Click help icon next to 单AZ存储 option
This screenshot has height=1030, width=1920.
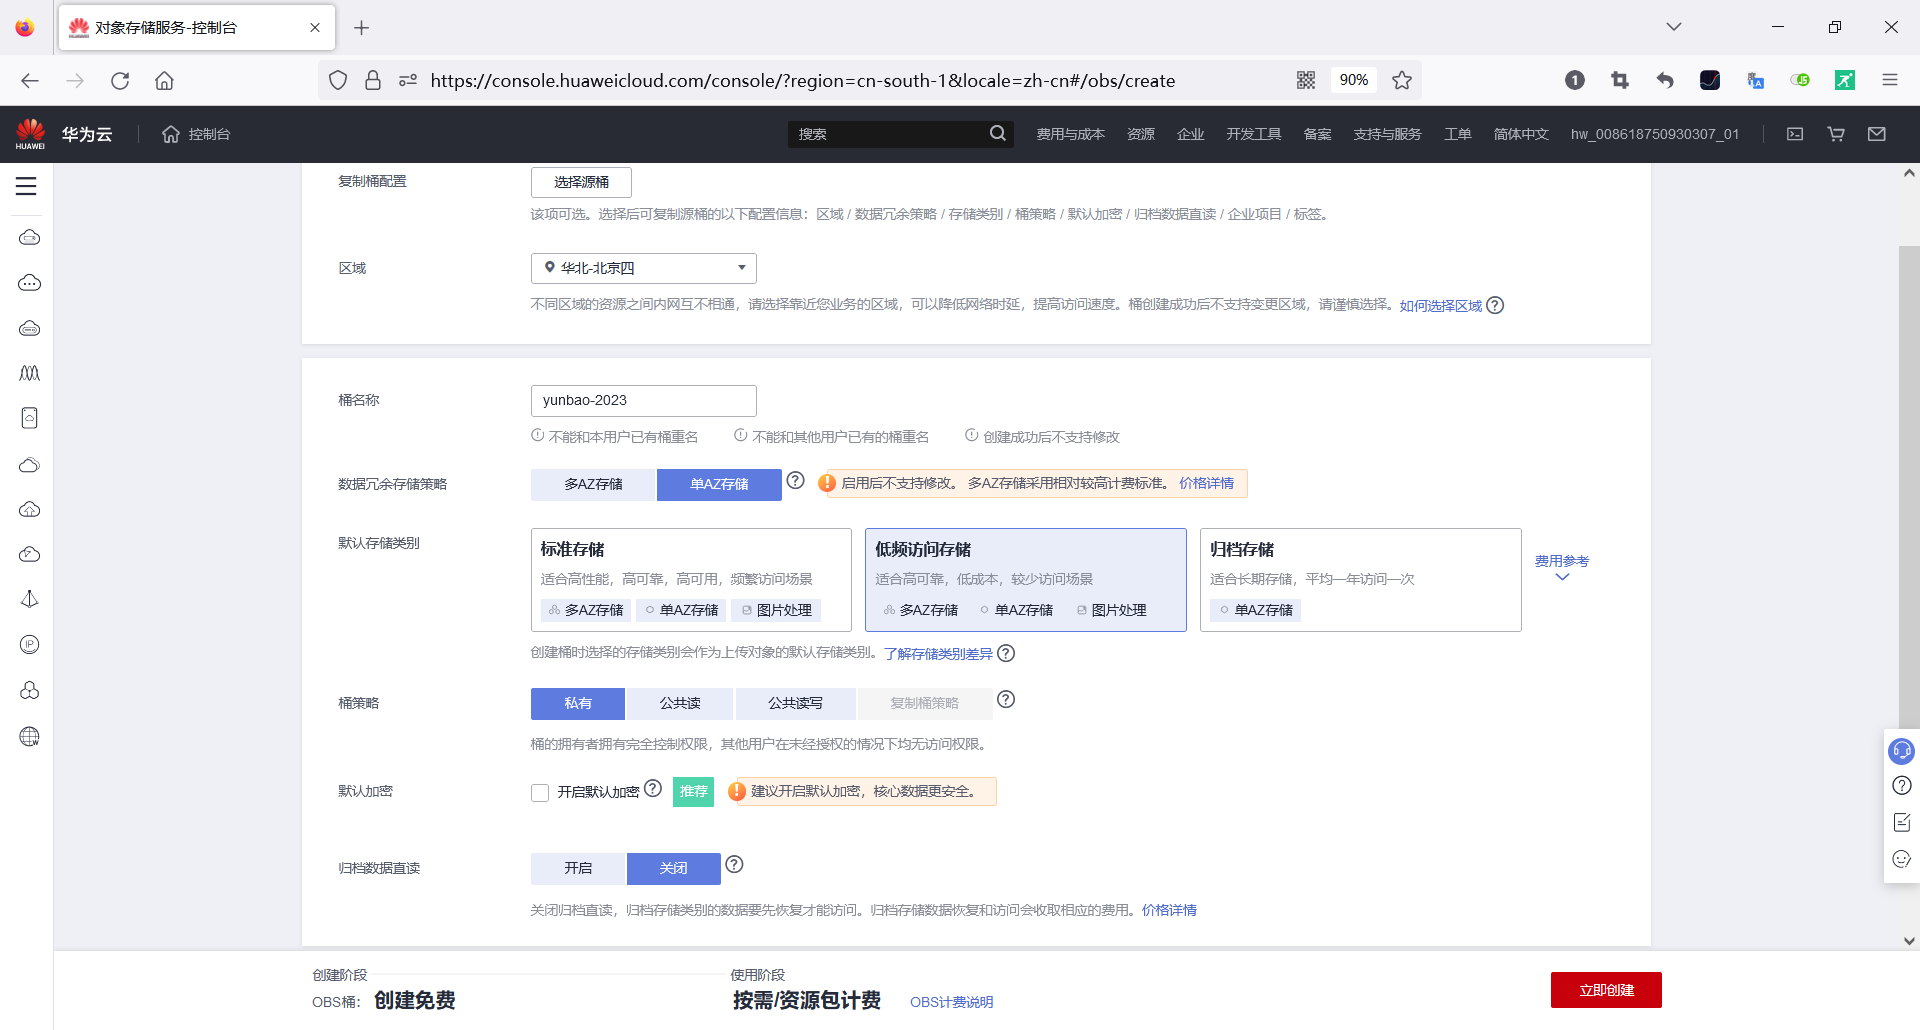796,480
